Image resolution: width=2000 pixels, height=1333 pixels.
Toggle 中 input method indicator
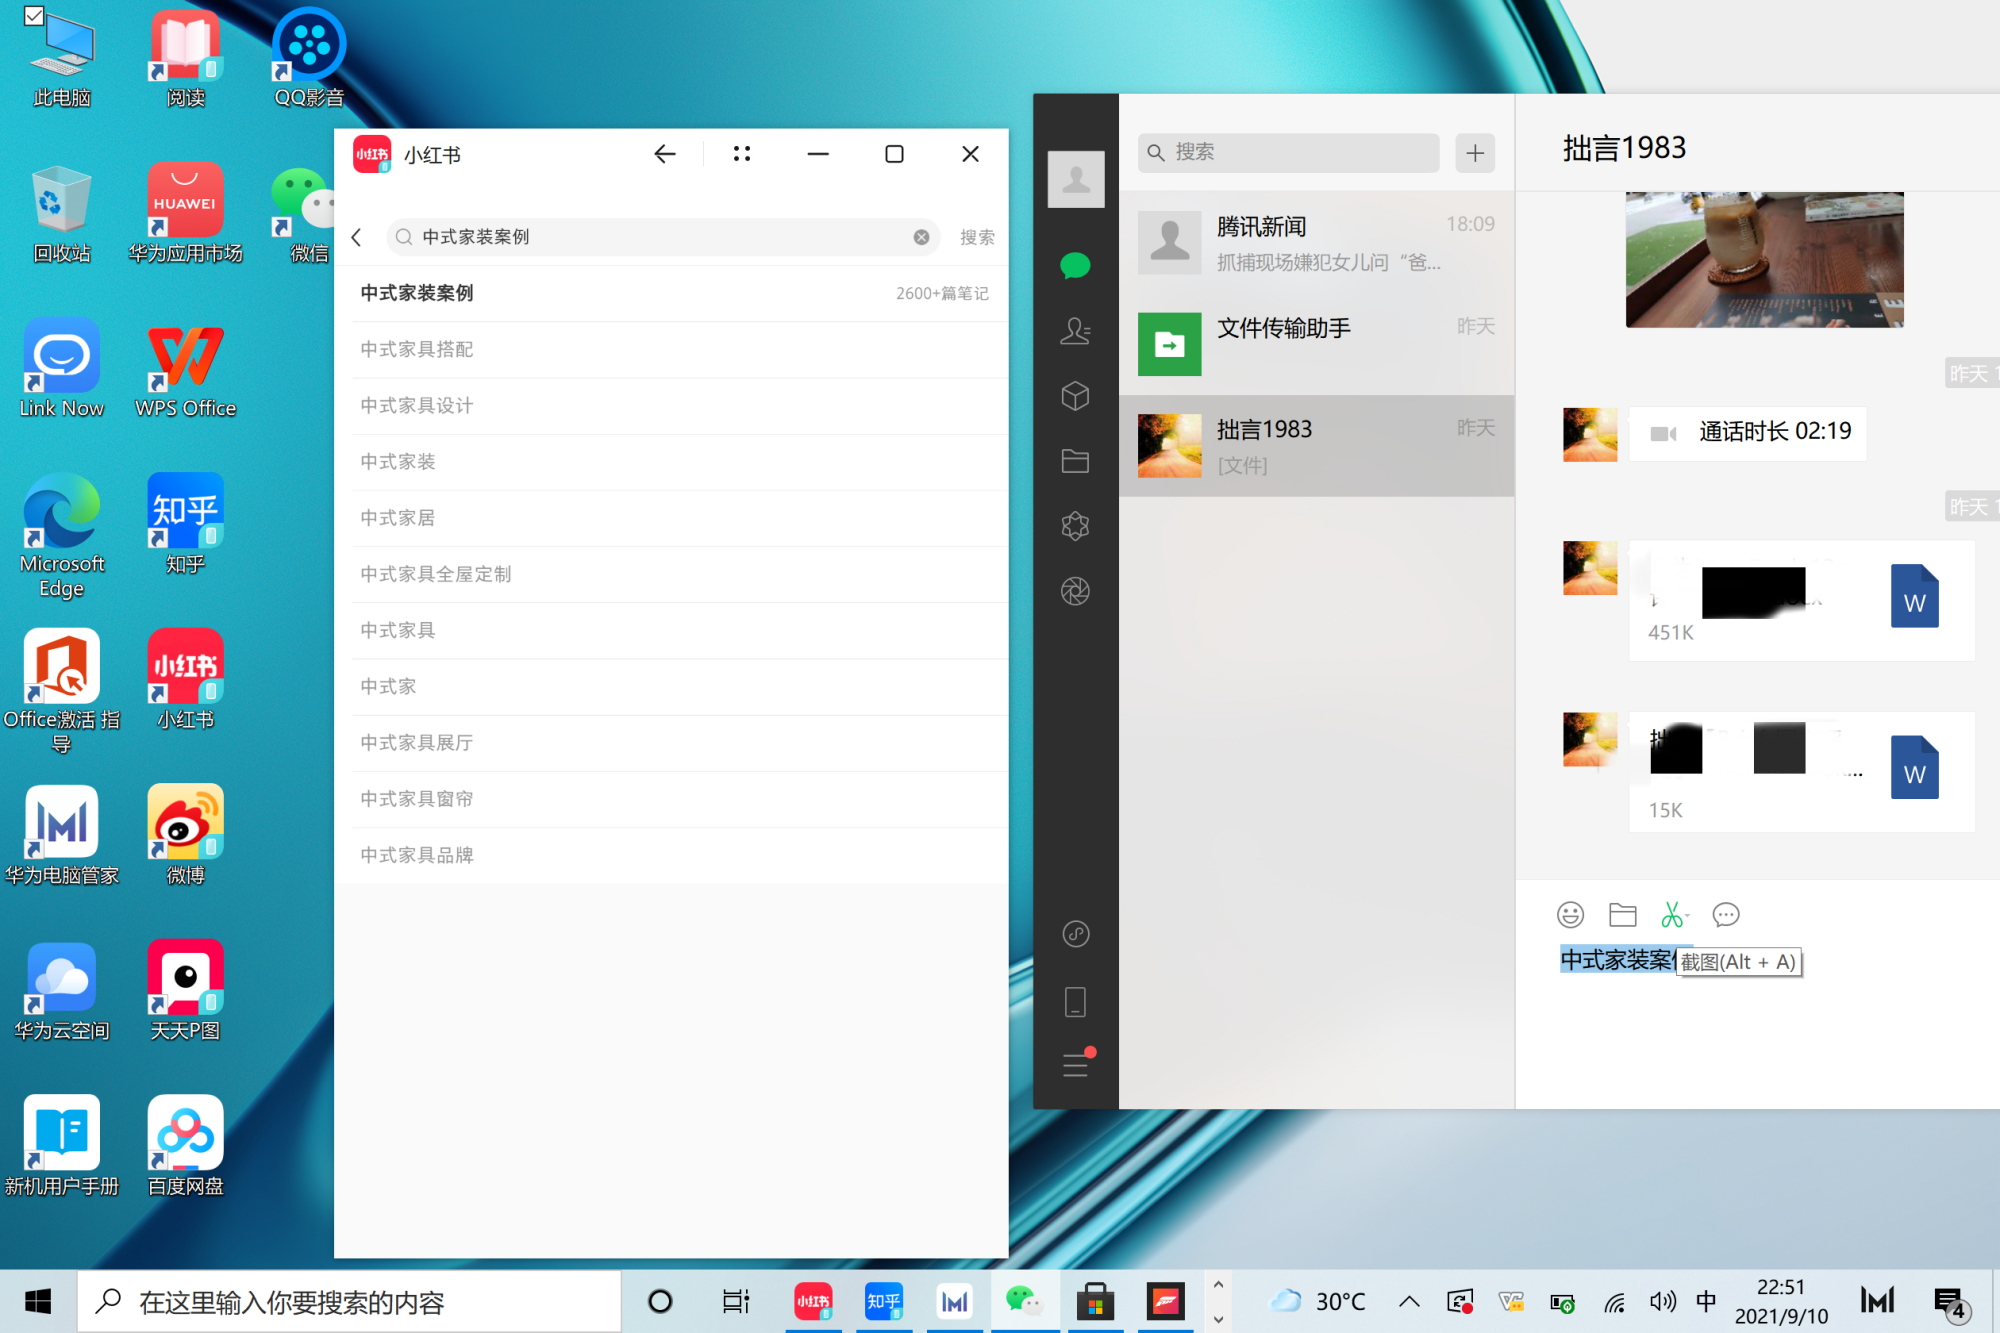[x=1706, y=1301]
